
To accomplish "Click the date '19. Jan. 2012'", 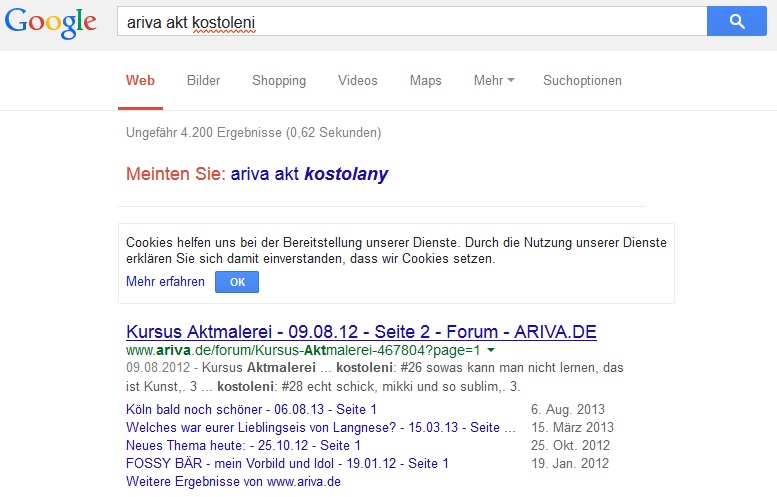I will pos(570,463).
